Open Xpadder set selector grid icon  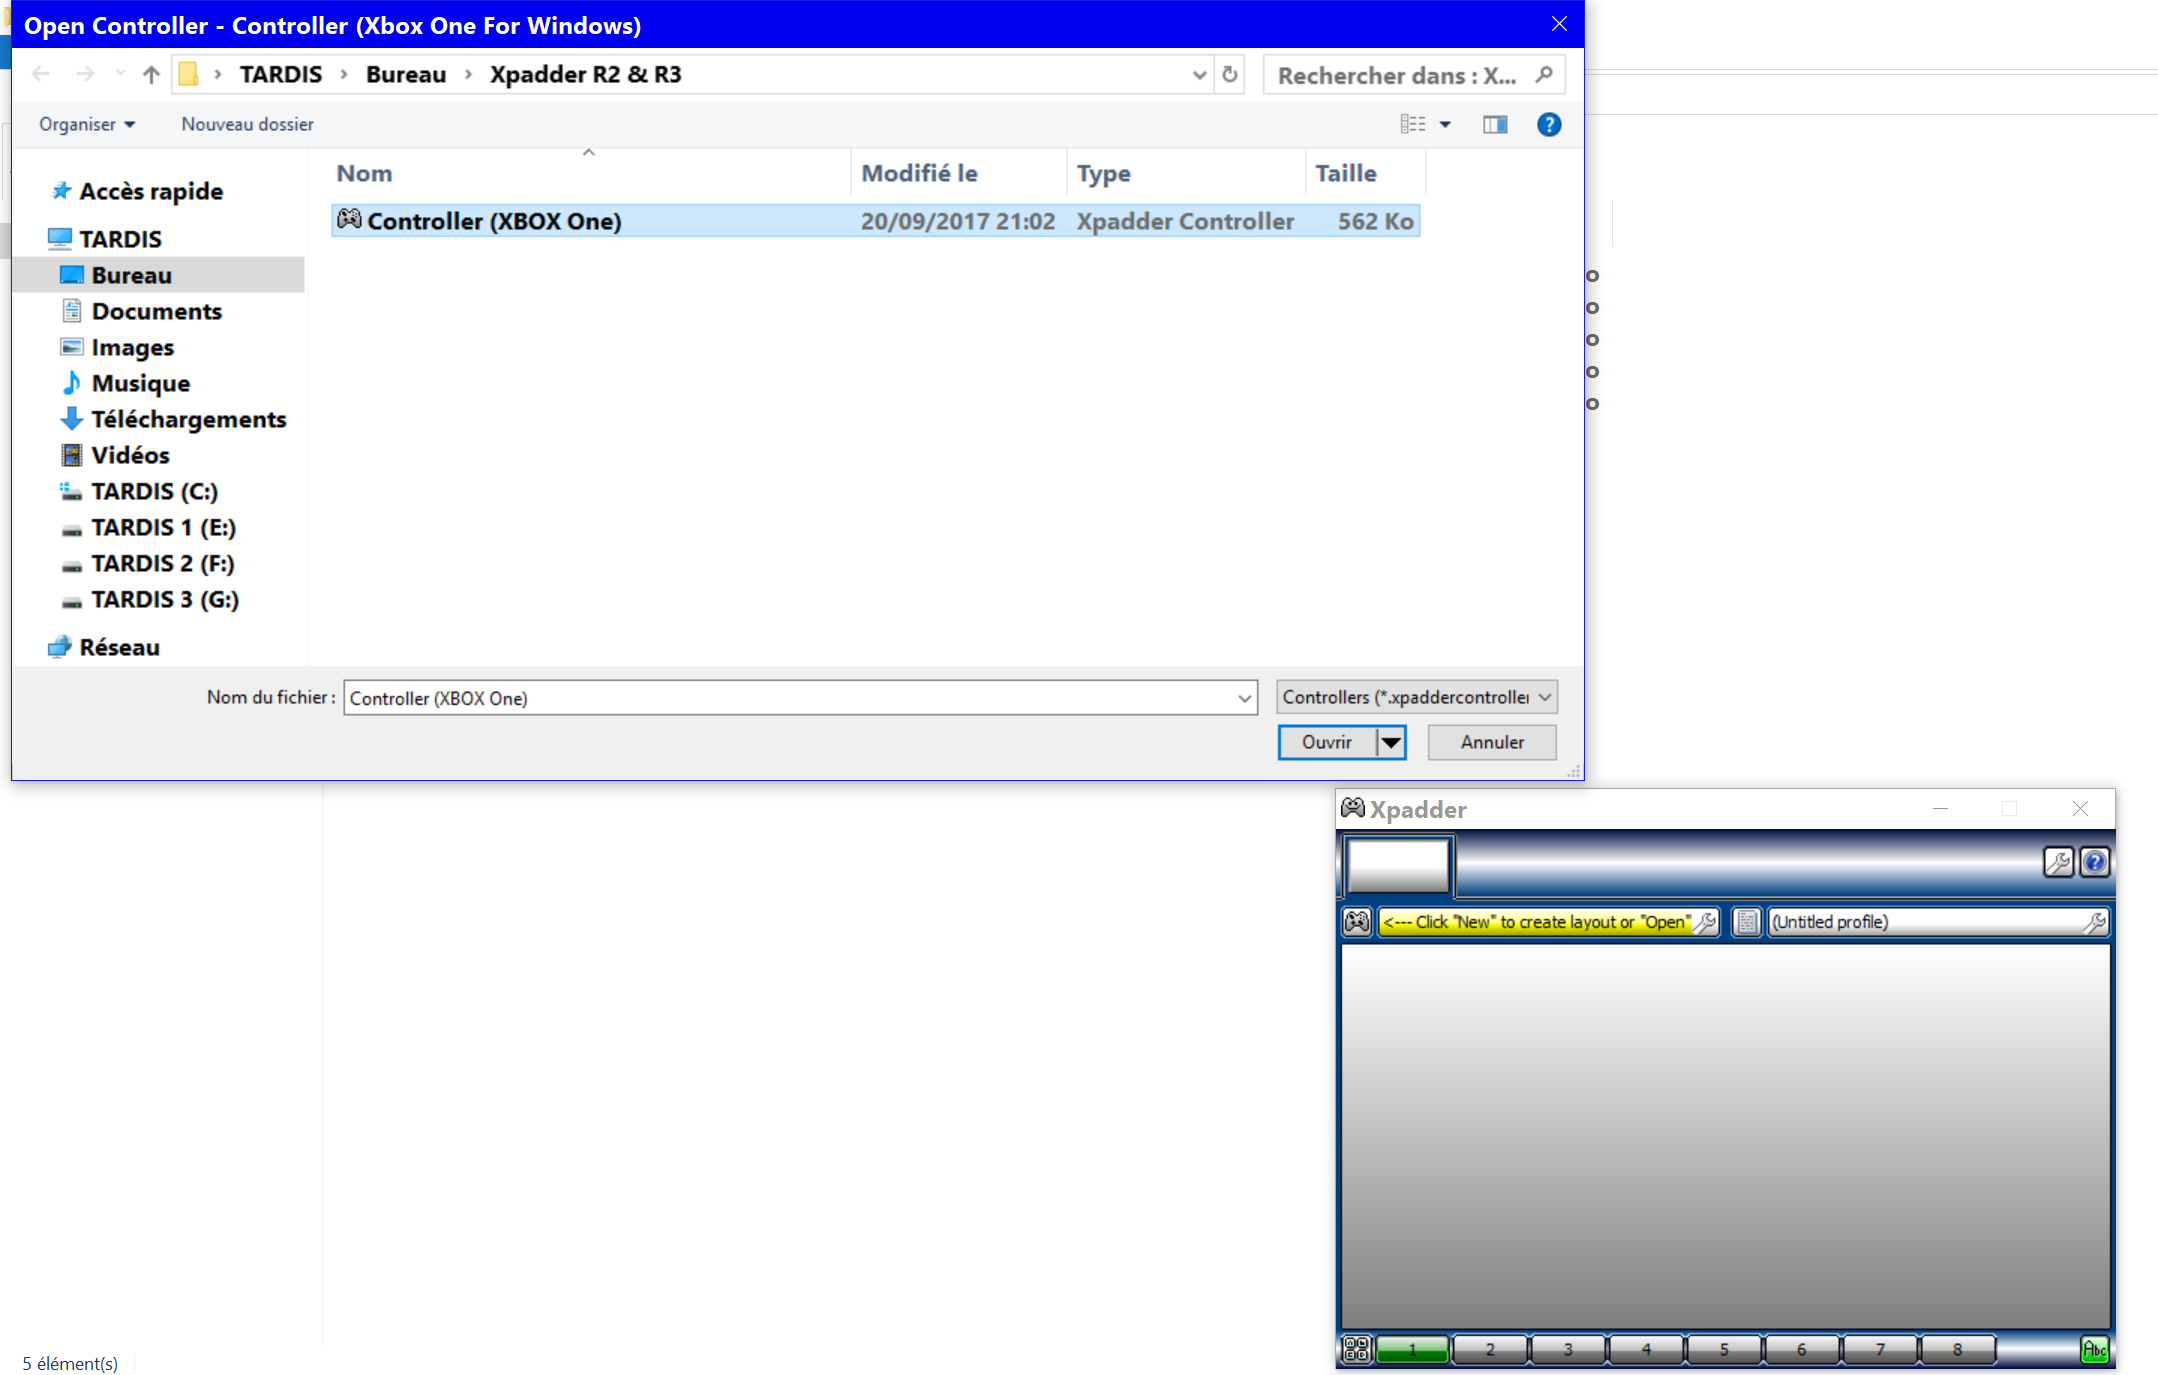[1356, 1349]
